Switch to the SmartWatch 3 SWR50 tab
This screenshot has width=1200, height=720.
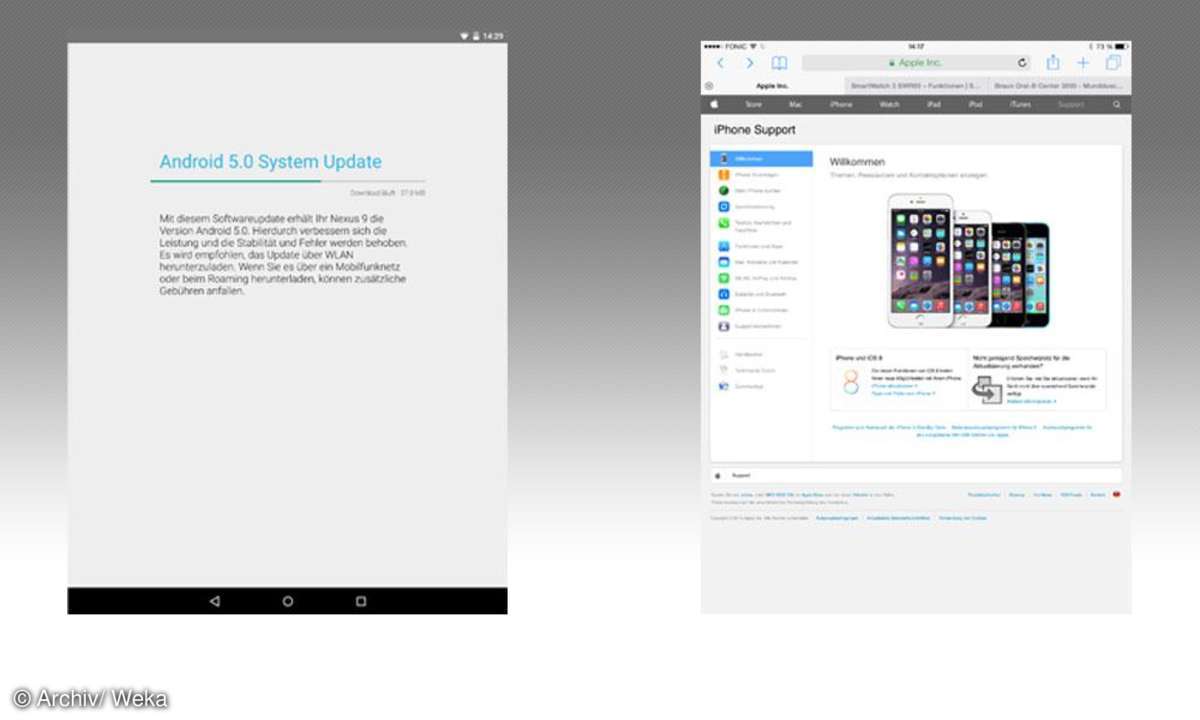[x=916, y=87]
